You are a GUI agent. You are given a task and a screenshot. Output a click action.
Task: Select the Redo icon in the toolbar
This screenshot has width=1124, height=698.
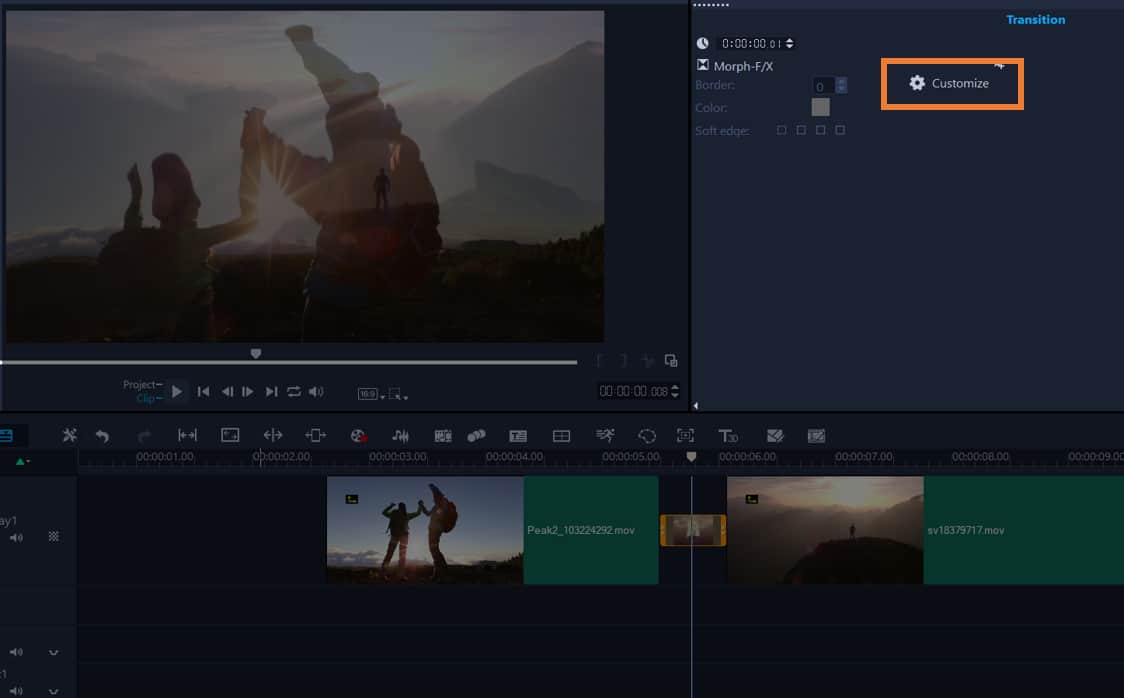click(x=143, y=435)
